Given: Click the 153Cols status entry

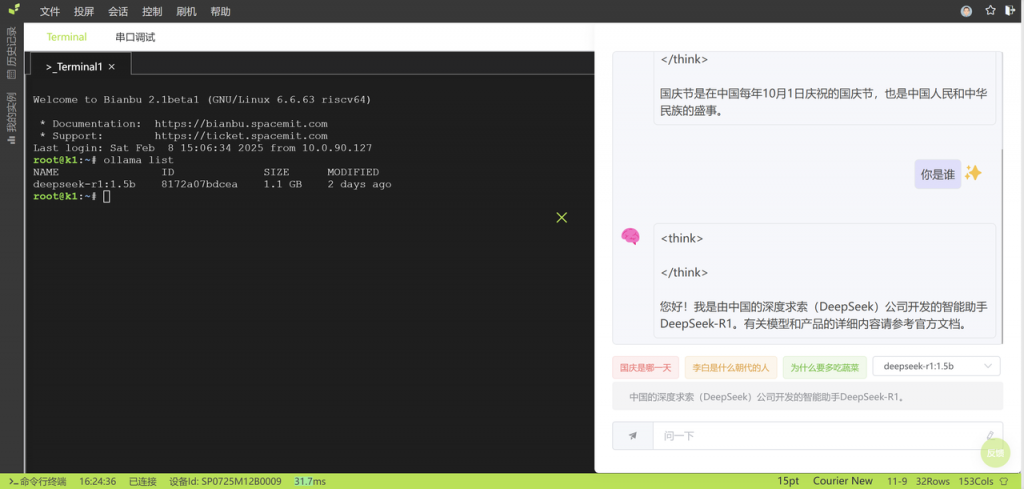Looking at the screenshot, I should click(978, 481).
